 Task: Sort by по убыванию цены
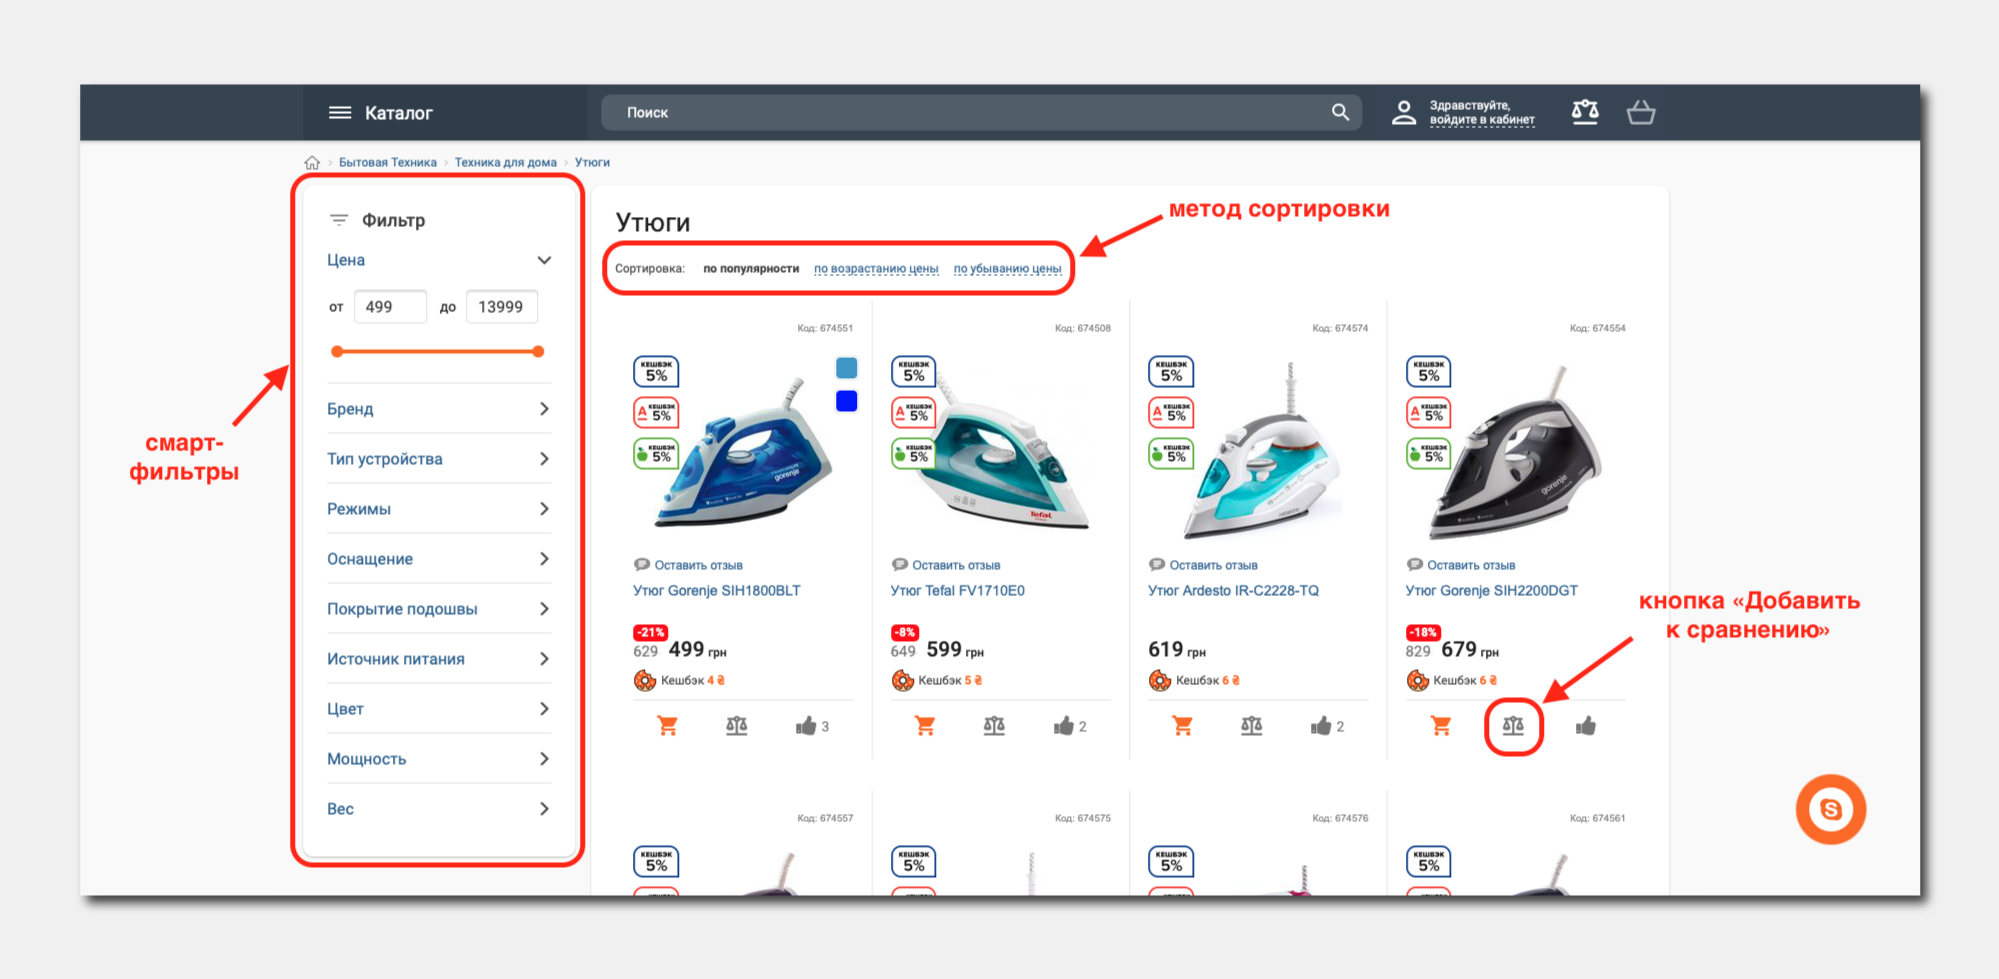click(1007, 269)
